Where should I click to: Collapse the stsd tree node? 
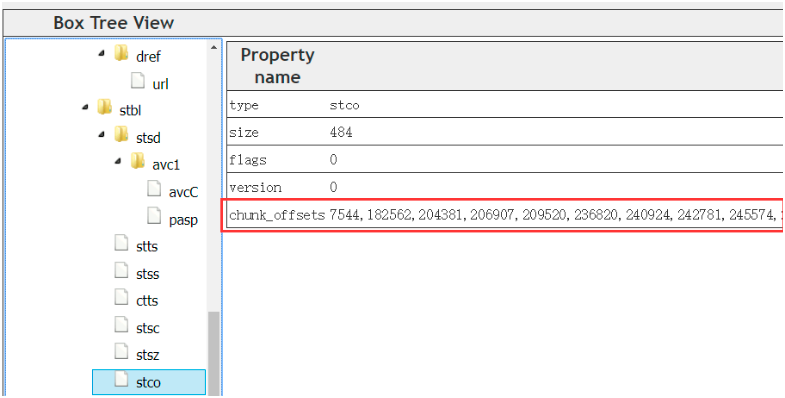[102, 134]
